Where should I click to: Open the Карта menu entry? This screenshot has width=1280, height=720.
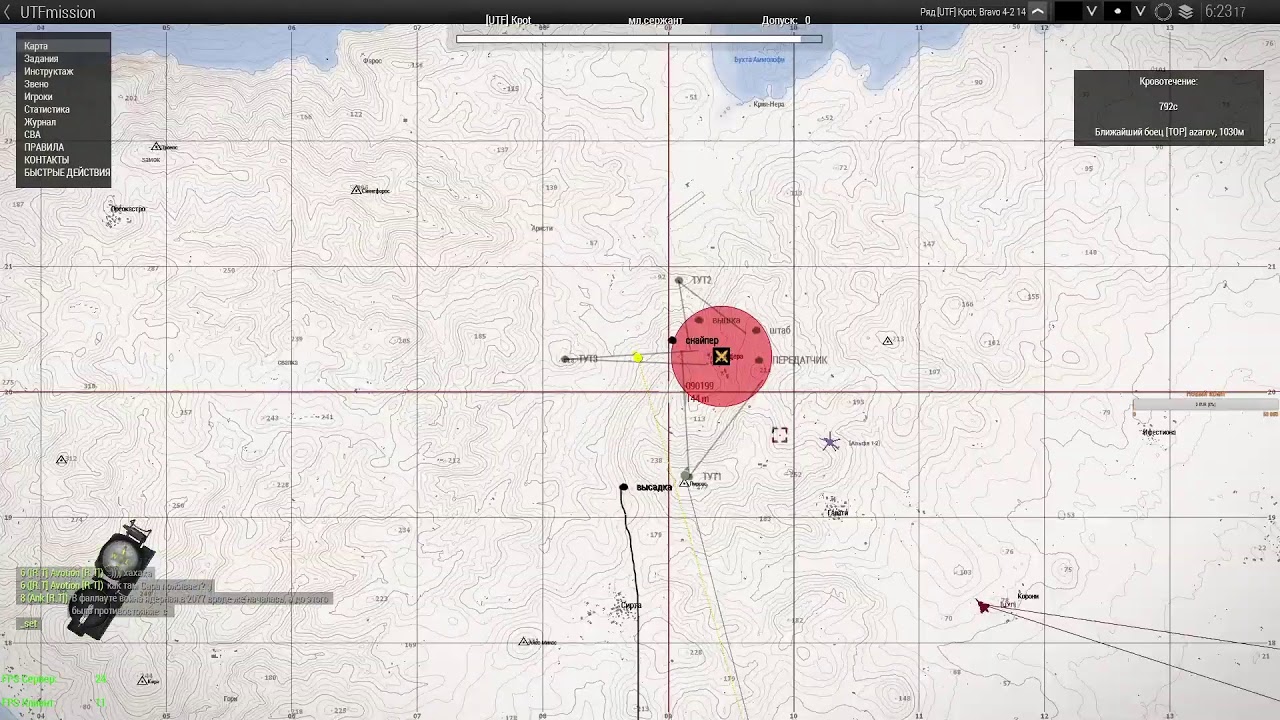coord(64,46)
